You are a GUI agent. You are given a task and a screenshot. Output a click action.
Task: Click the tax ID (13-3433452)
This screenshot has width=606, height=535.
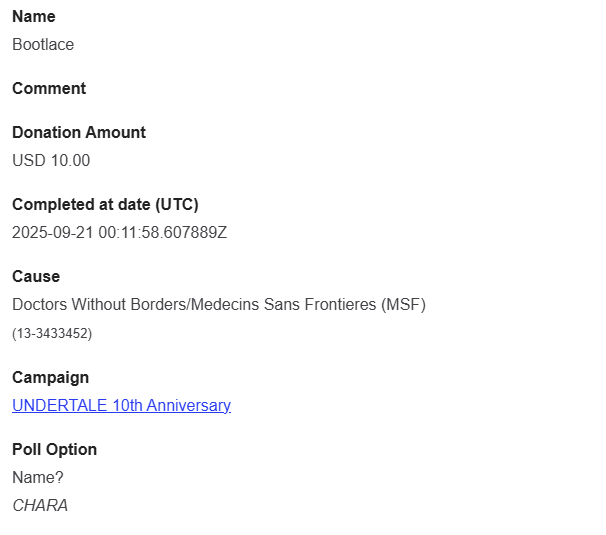coord(52,334)
